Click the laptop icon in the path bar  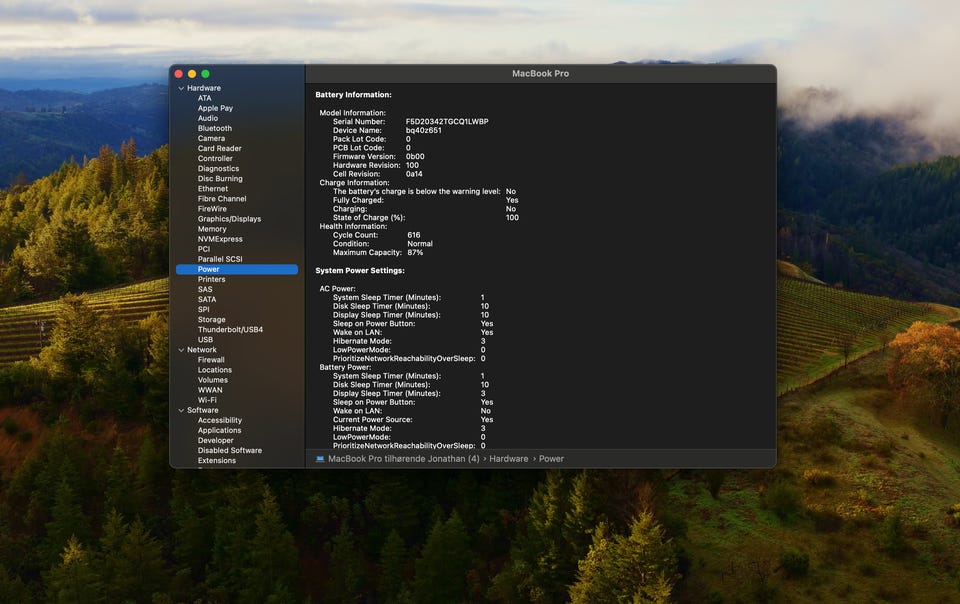point(320,459)
